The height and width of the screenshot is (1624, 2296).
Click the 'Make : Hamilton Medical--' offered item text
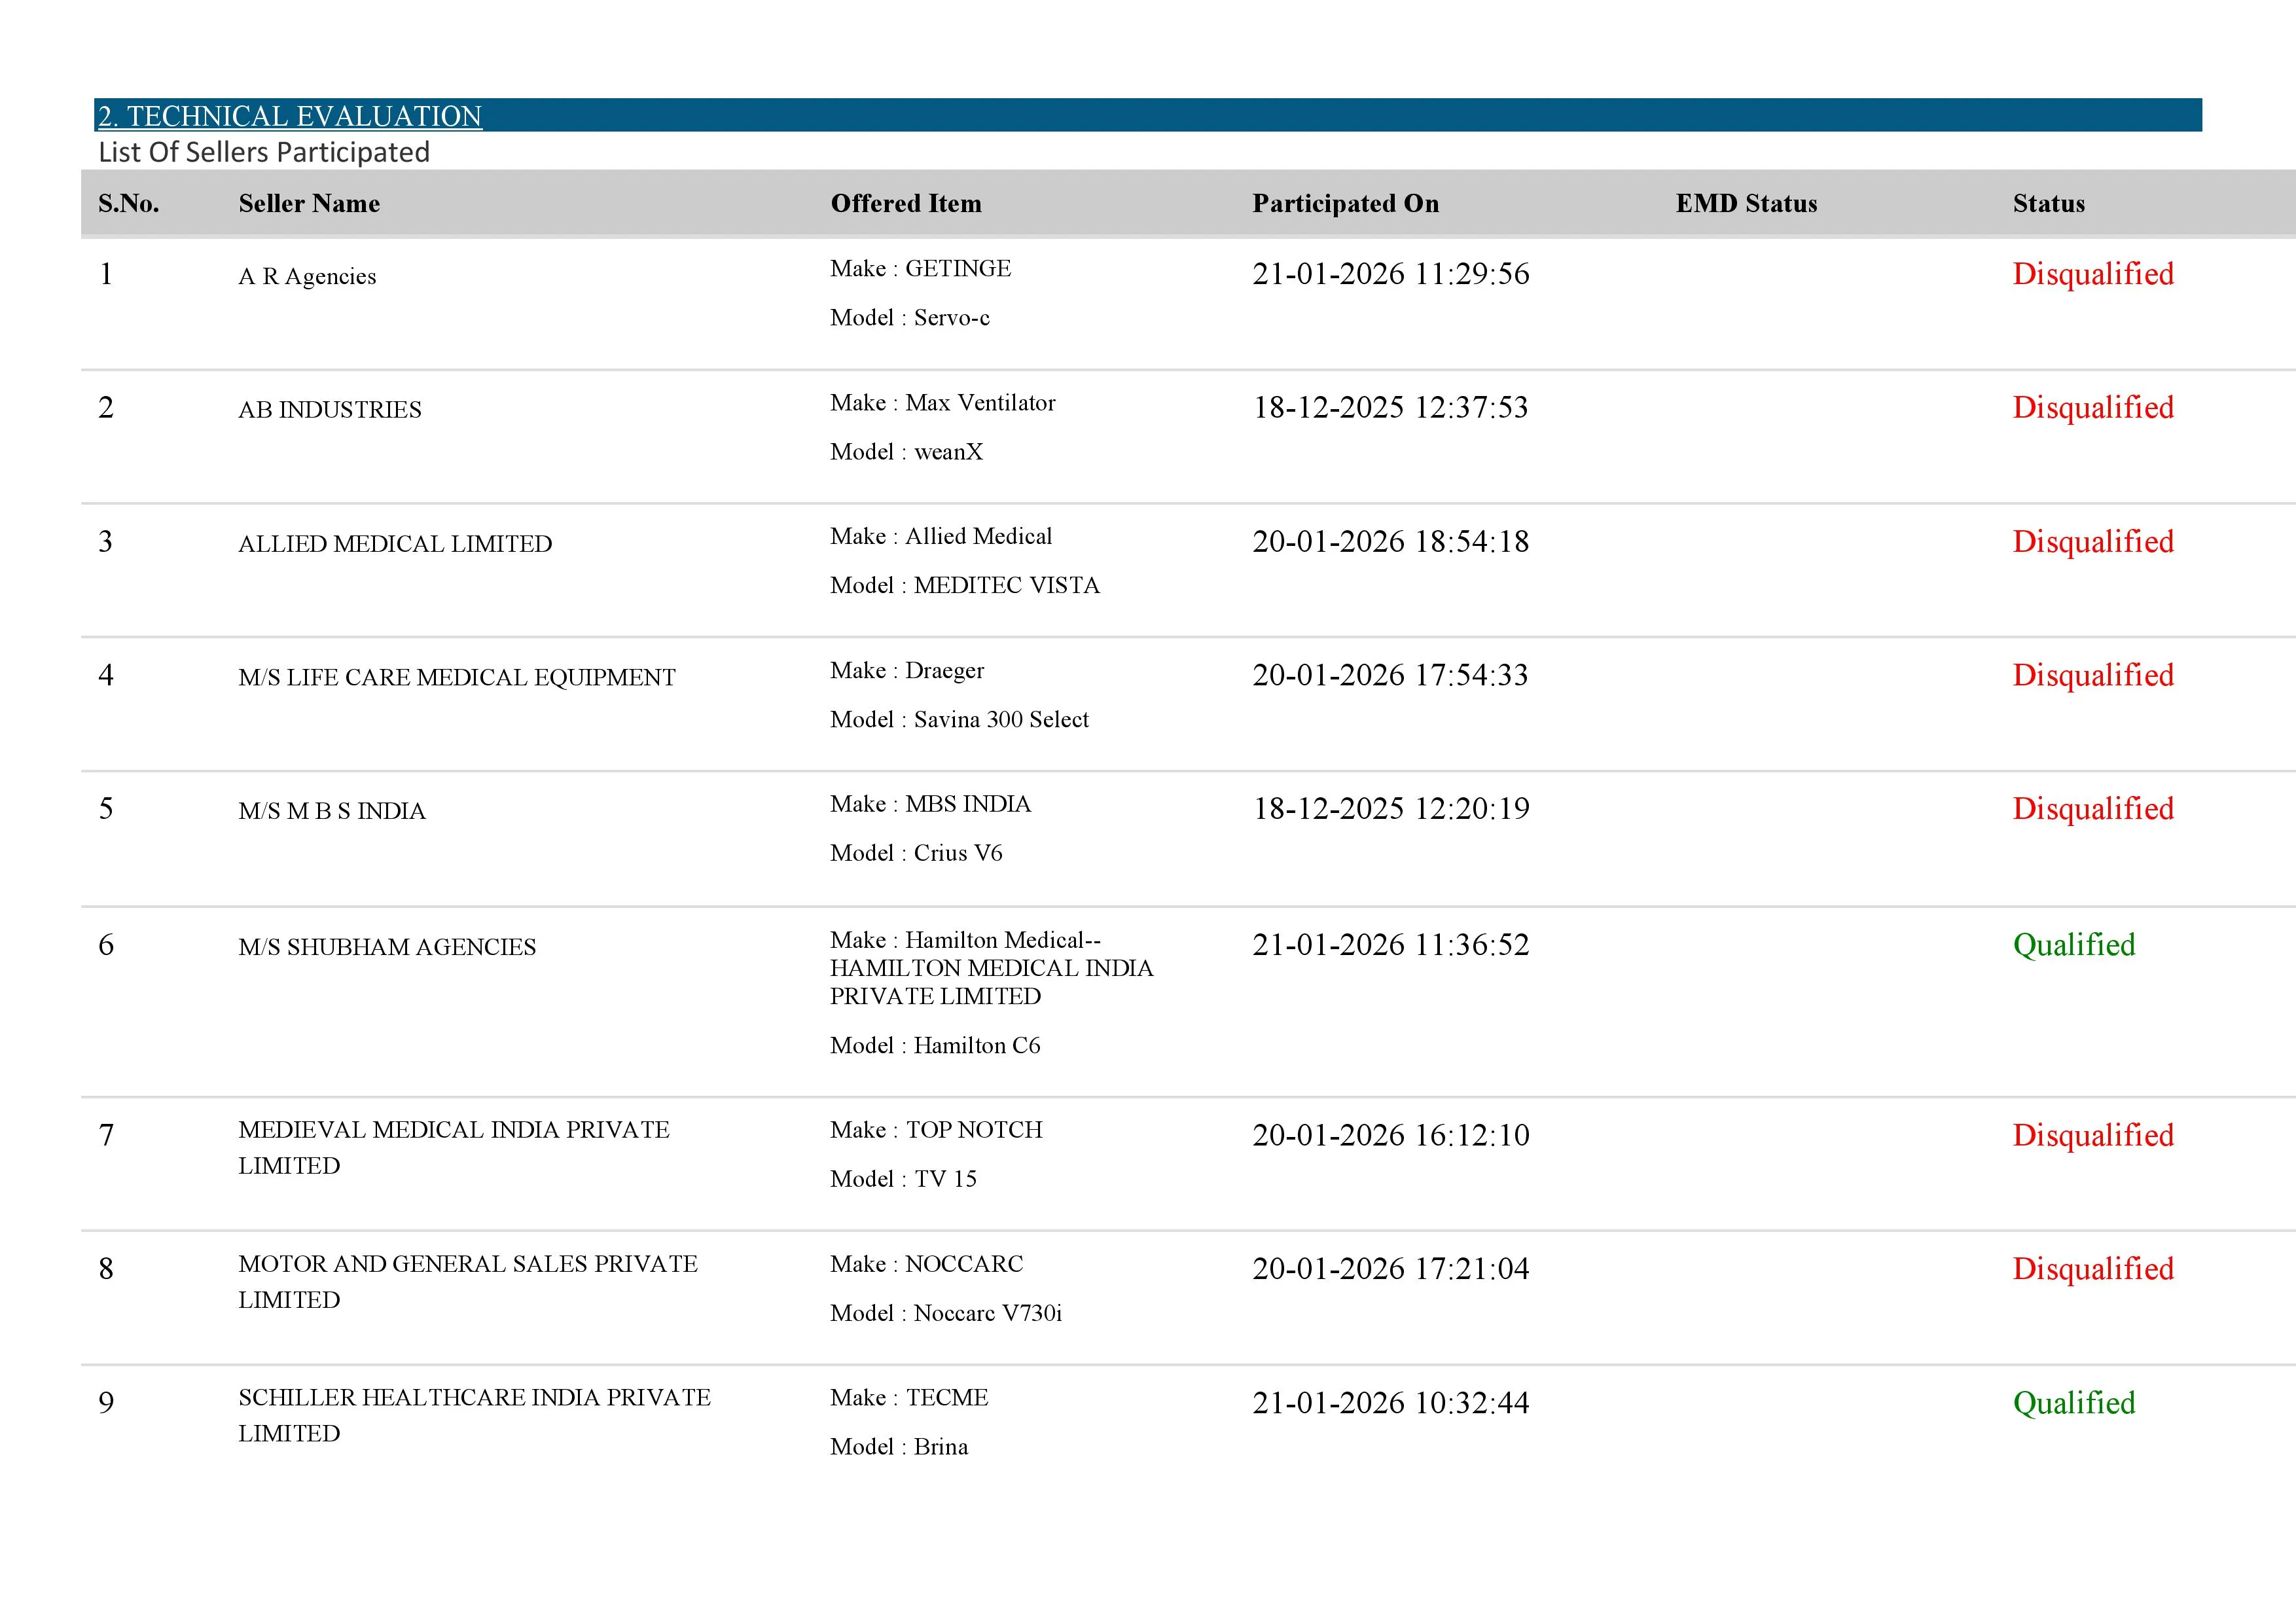coord(992,968)
